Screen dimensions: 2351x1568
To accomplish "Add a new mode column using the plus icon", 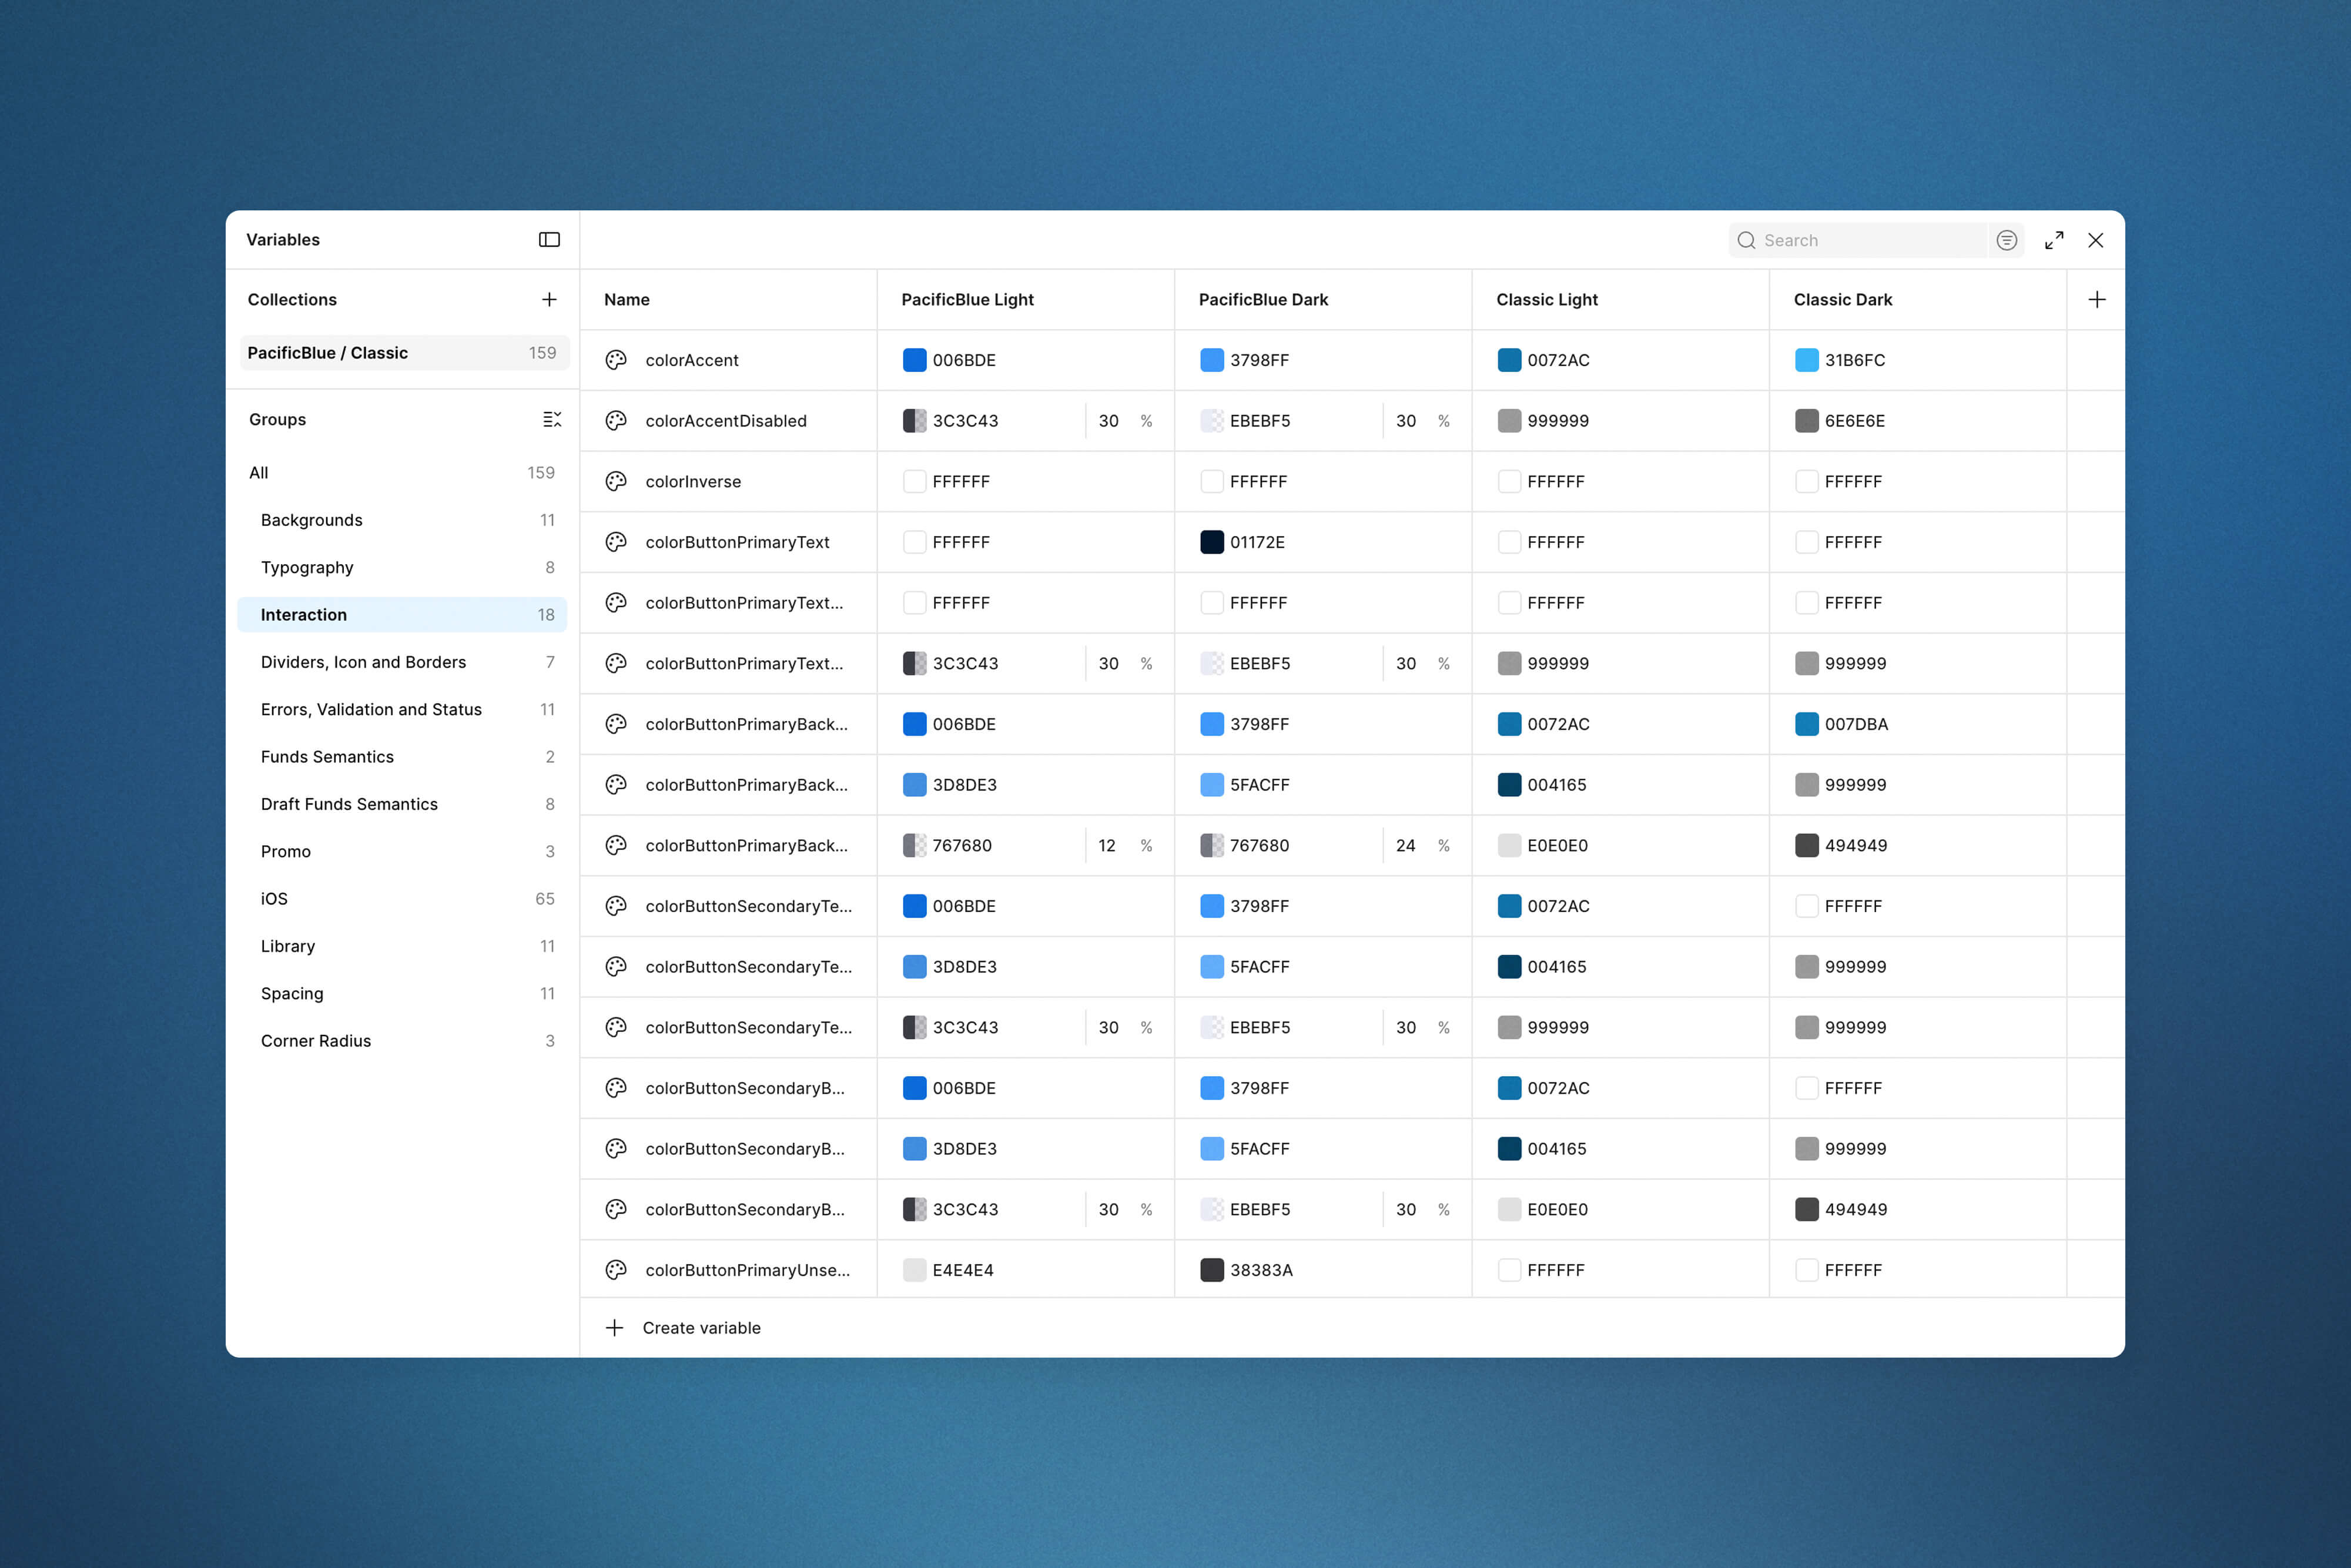I will 2097,299.
